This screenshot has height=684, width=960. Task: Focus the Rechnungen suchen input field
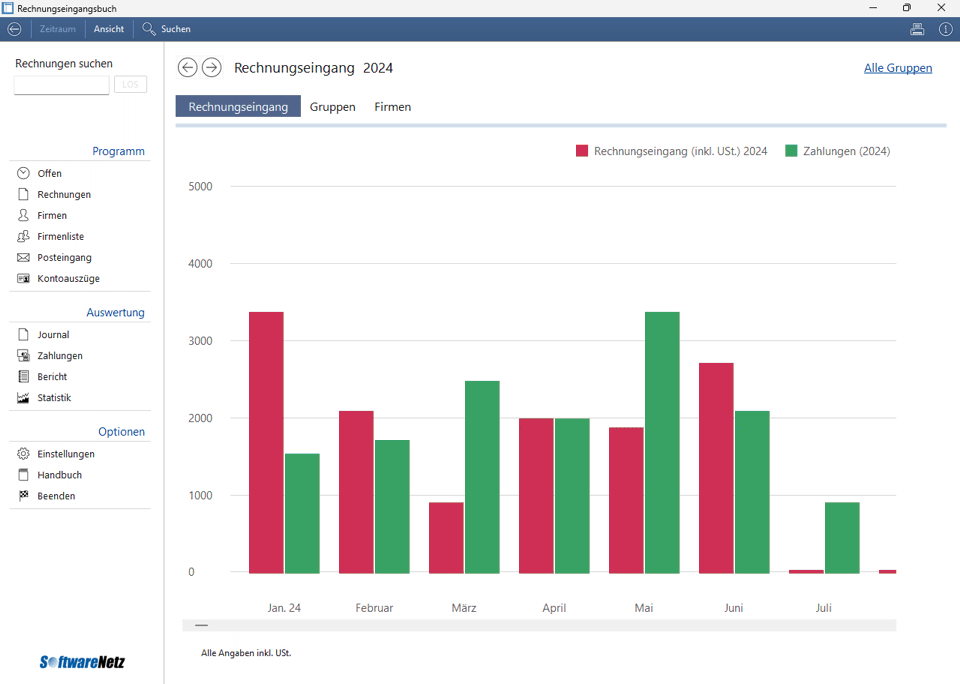pos(61,85)
